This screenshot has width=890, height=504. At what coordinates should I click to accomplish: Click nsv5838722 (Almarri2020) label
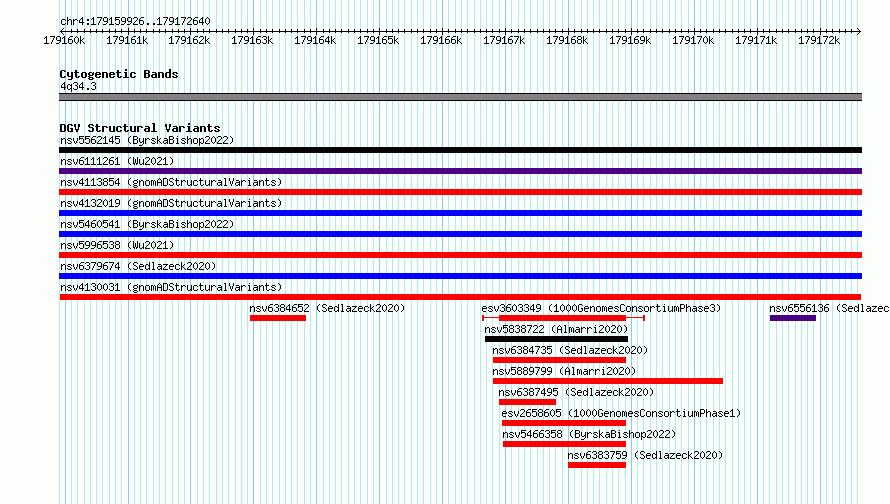(556, 329)
